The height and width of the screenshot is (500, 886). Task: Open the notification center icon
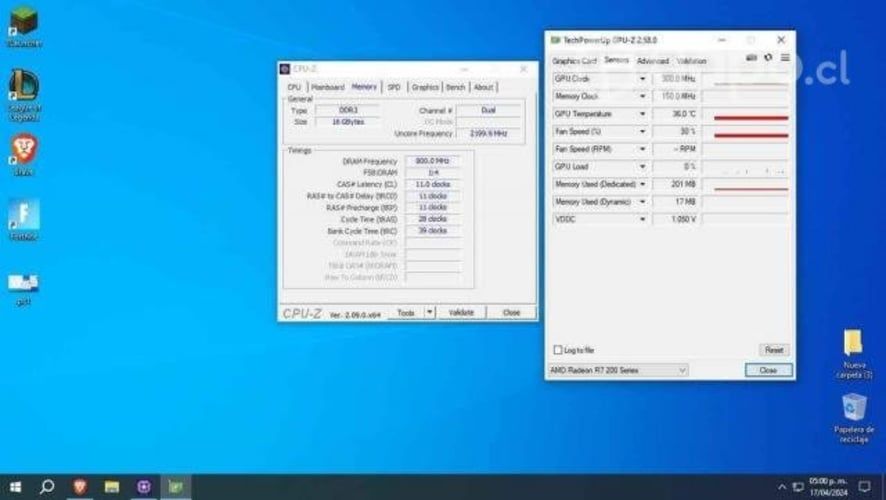864,486
